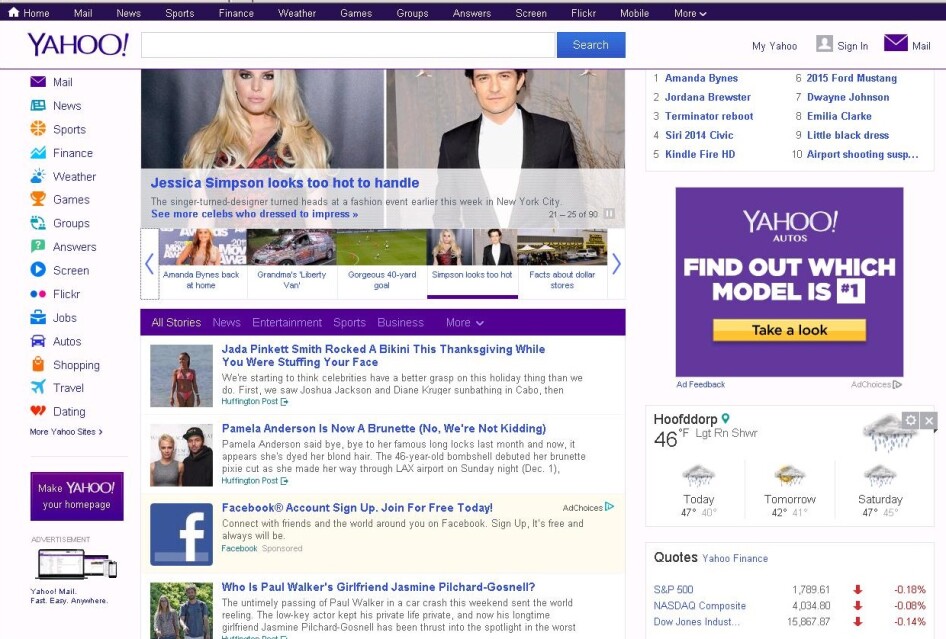Open Flickr in top navigation bar

point(583,13)
